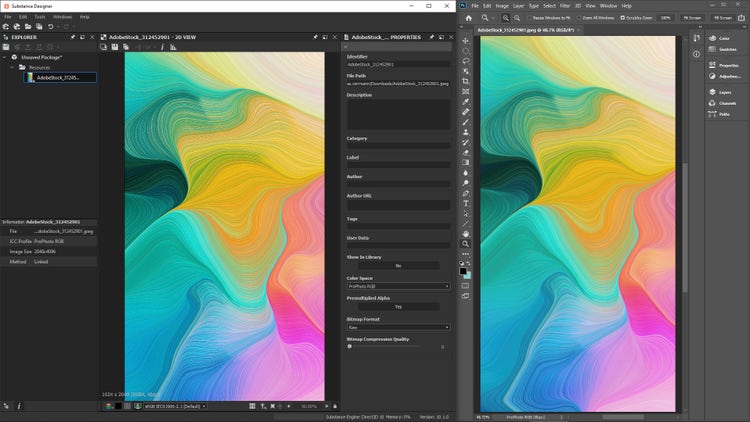Pick the Type tool in Photoshop

(466, 203)
